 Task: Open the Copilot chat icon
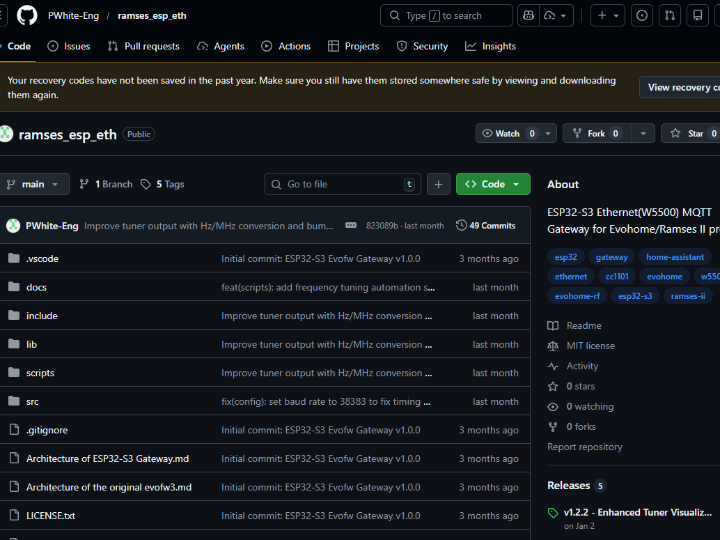pyautogui.click(x=529, y=16)
